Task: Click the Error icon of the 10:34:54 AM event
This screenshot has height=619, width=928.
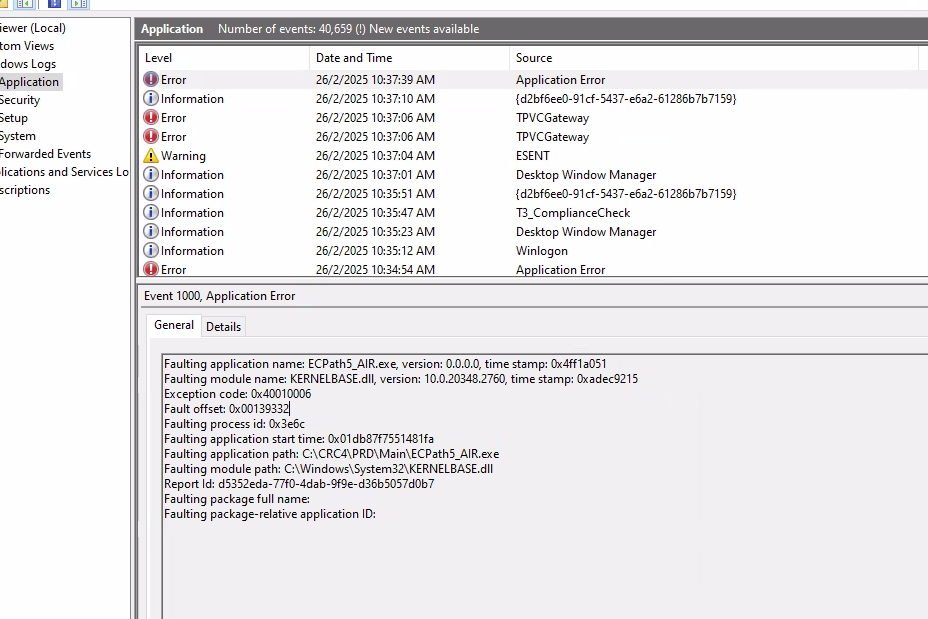Action: pyautogui.click(x=151, y=270)
